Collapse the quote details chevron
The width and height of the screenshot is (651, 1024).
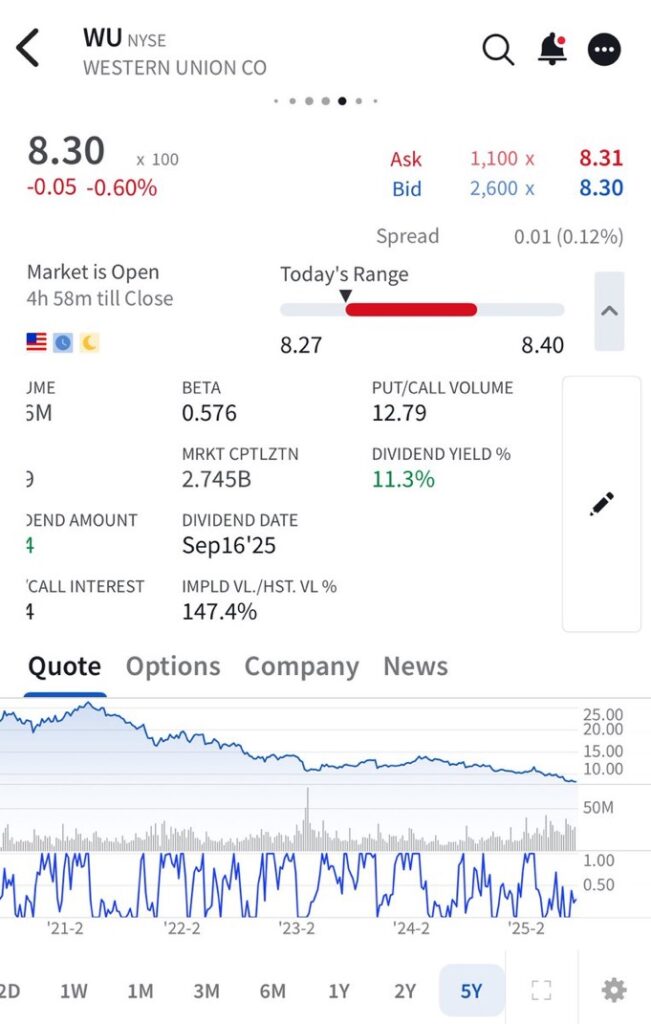point(609,311)
